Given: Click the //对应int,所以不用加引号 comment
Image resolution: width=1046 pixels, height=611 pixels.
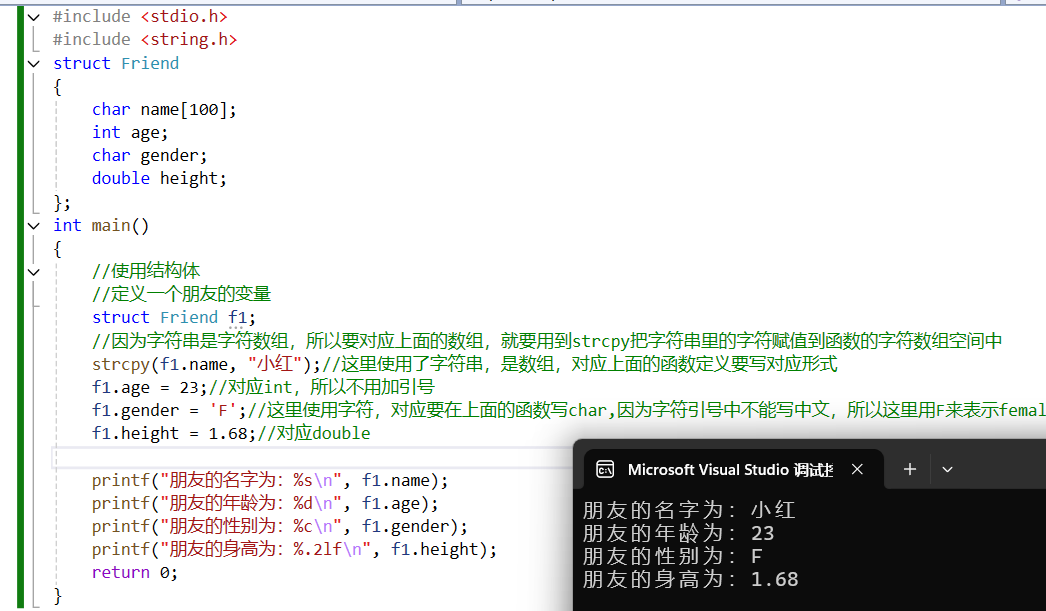Looking at the screenshot, I should (x=322, y=388).
